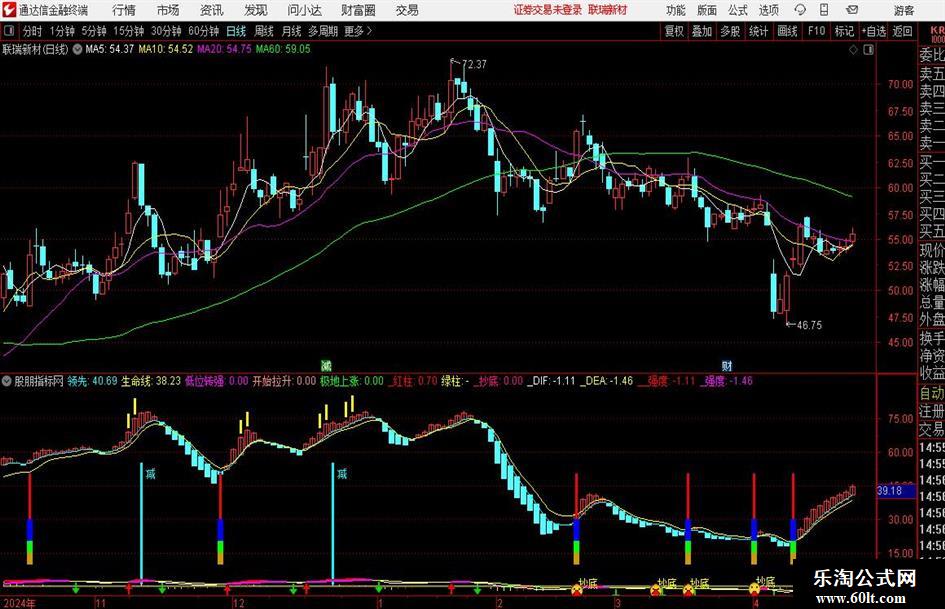This screenshot has height=609, width=945.
Task: Click the red 联瑞新材 stock name link
Action: (x=608, y=10)
